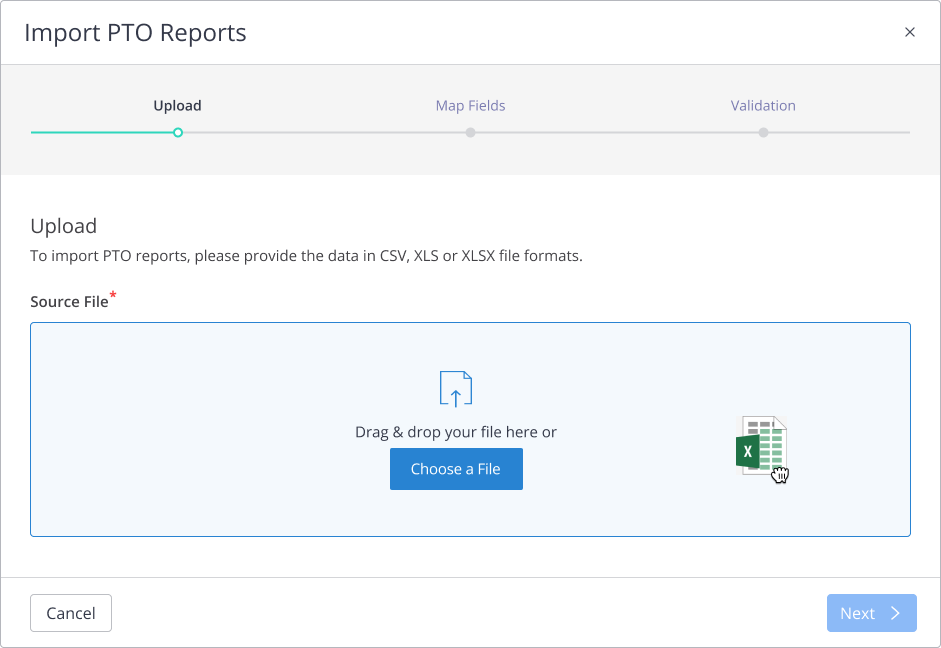Click the Map Fields step dot
941x648 pixels.
tap(470, 132)
